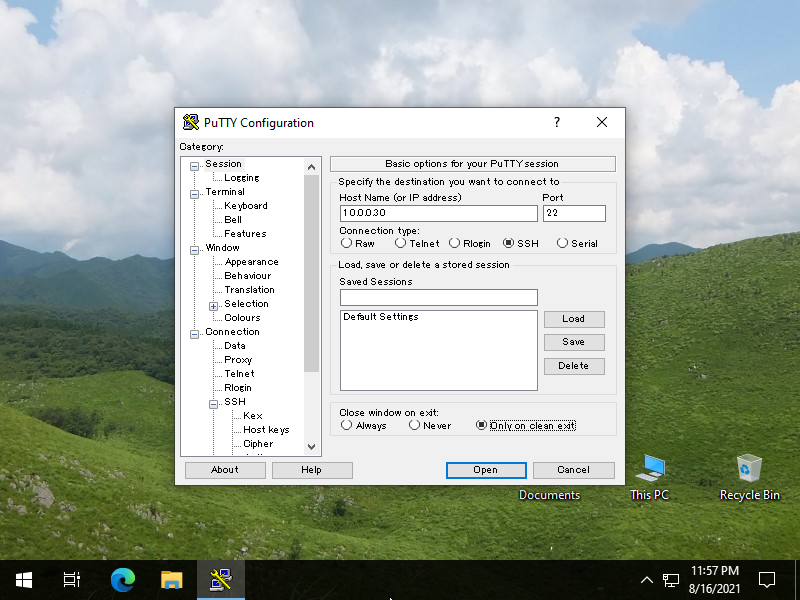
Task: Collapse the Terminal tree node
Action: click(194, 194)
